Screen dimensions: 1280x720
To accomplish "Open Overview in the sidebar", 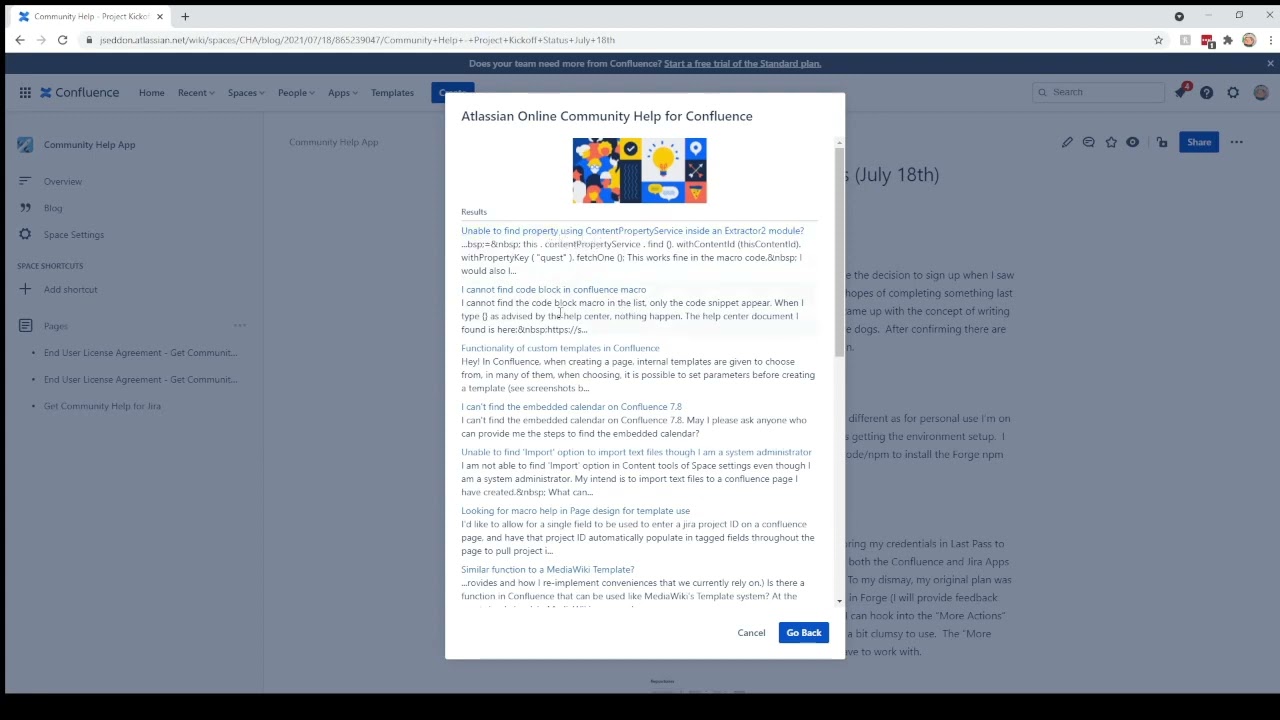I will 63,181.
